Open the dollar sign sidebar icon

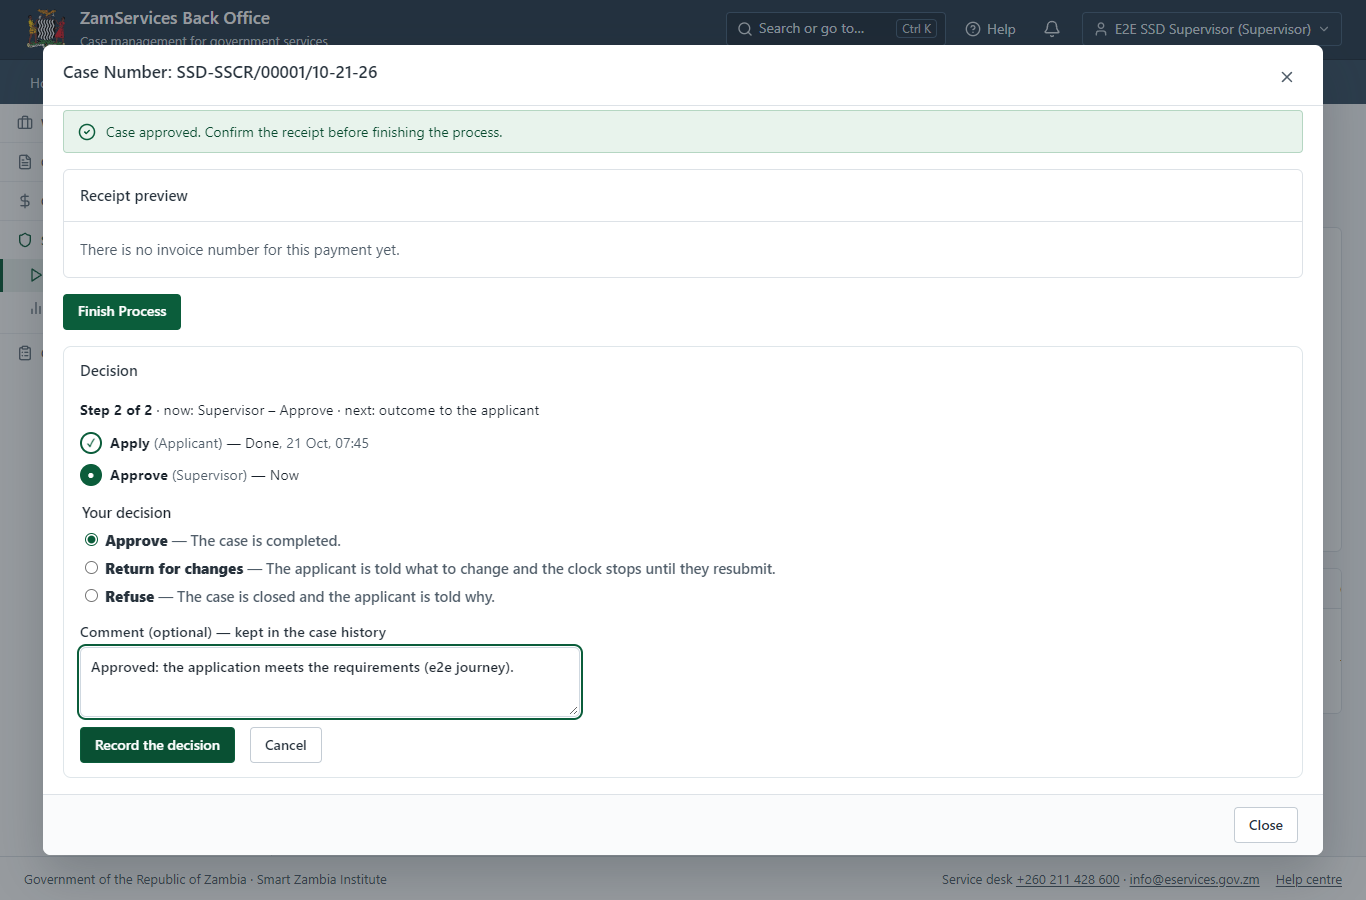[25, 201]
